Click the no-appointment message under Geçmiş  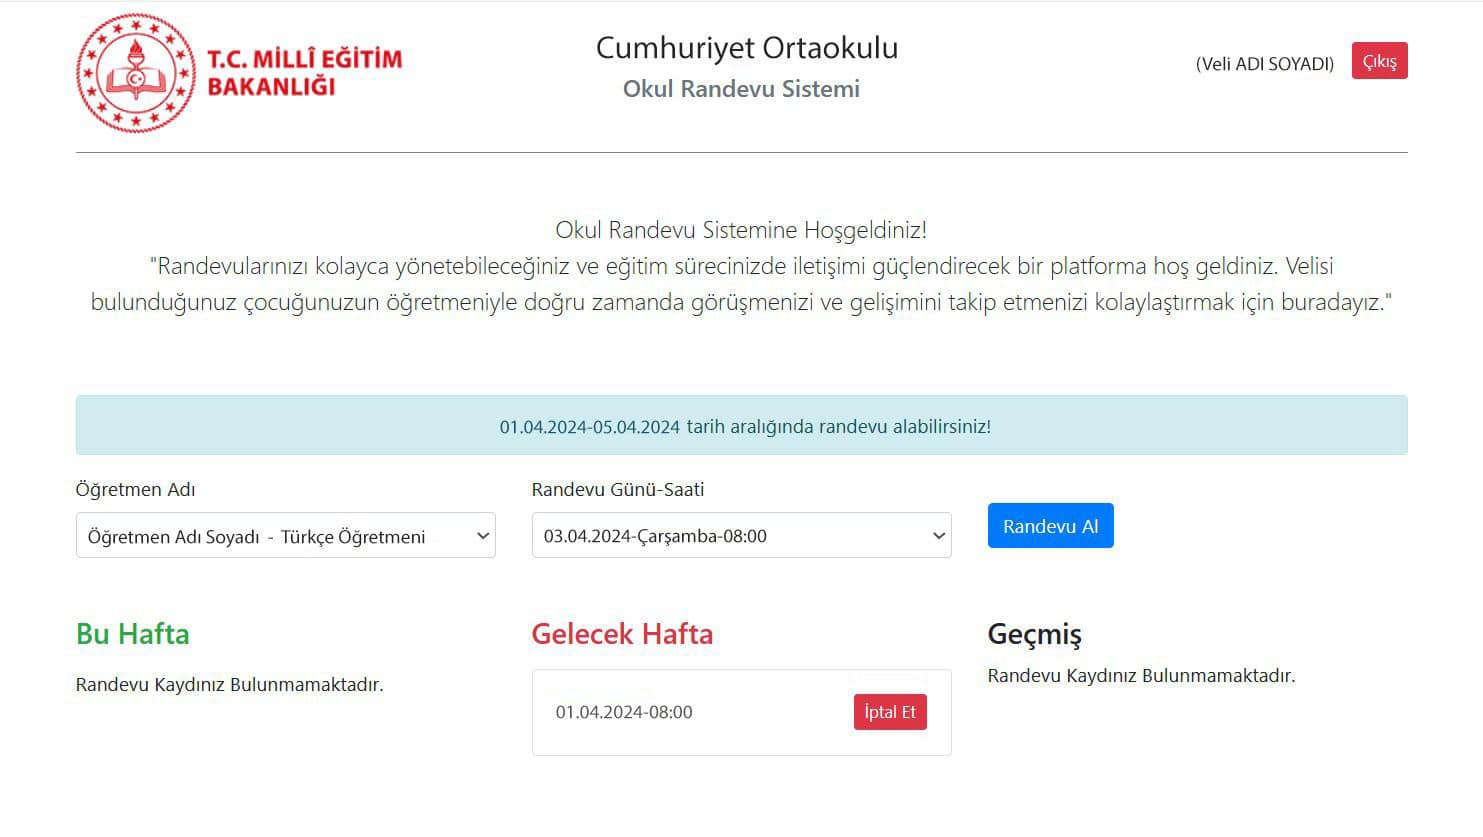[x=1141, y=676]
